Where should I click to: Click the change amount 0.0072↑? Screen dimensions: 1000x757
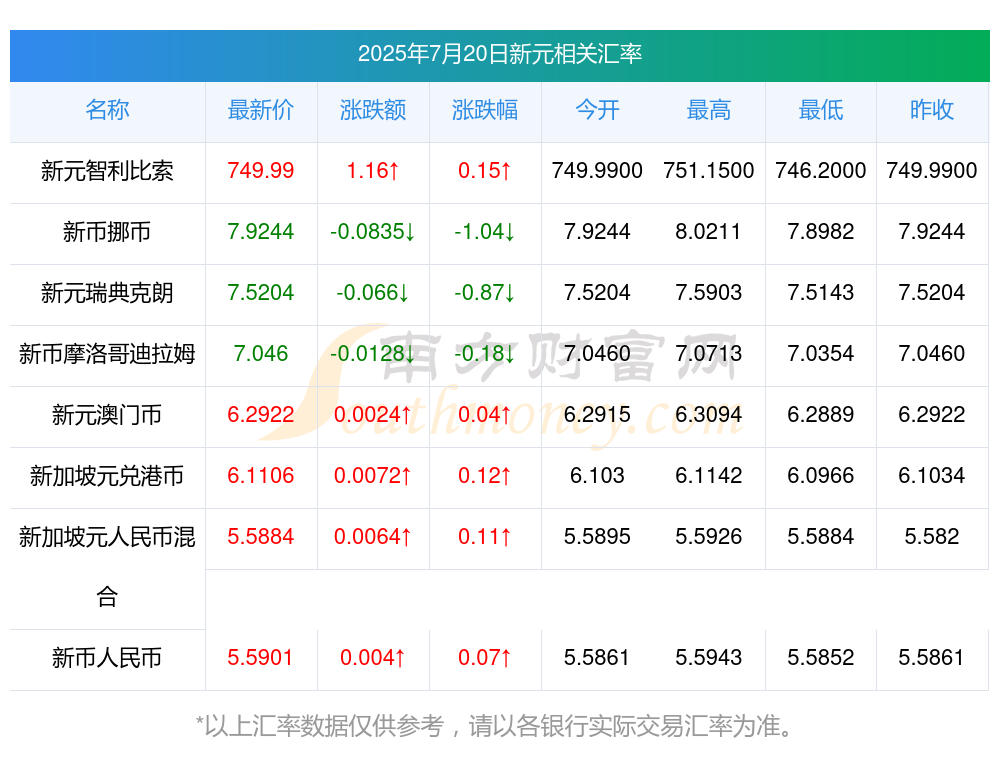373,476
